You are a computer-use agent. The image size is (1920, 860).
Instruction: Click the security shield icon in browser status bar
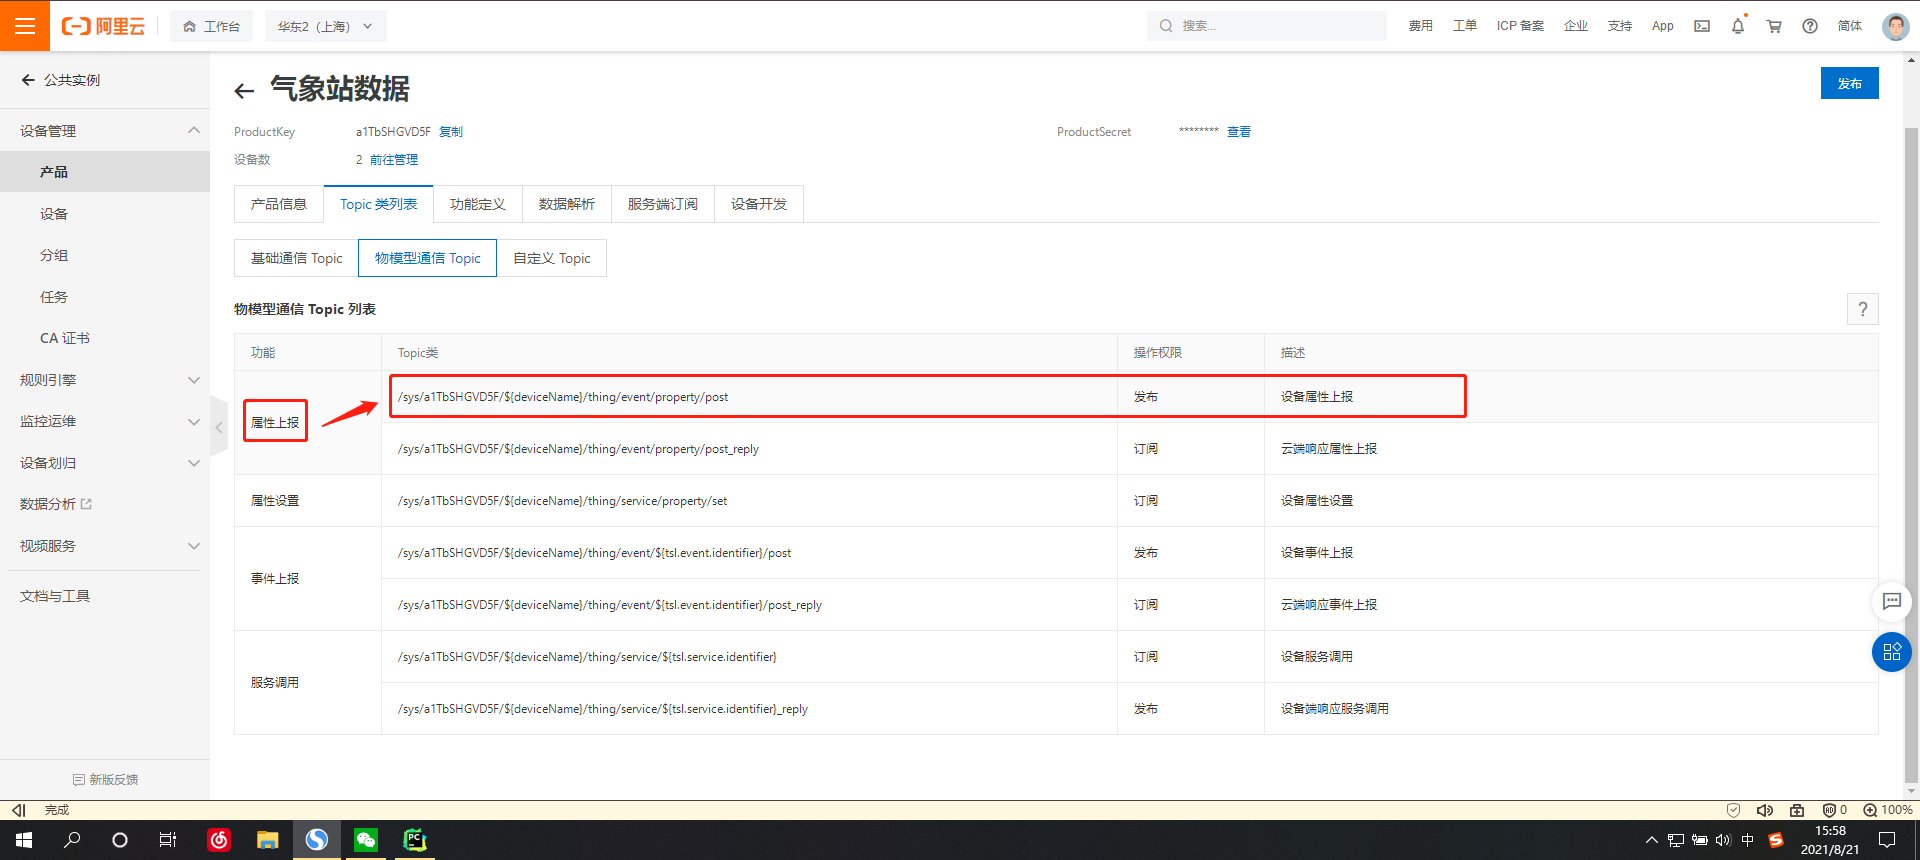(x=1733, y=810)
